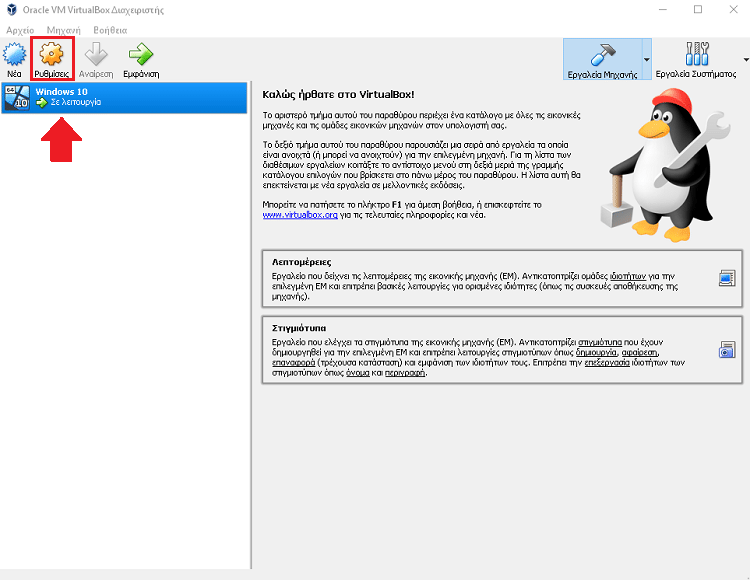Viewport: 750px width, 580px height.
Task: Click the δημιουργία link
Action: (596, 352)
